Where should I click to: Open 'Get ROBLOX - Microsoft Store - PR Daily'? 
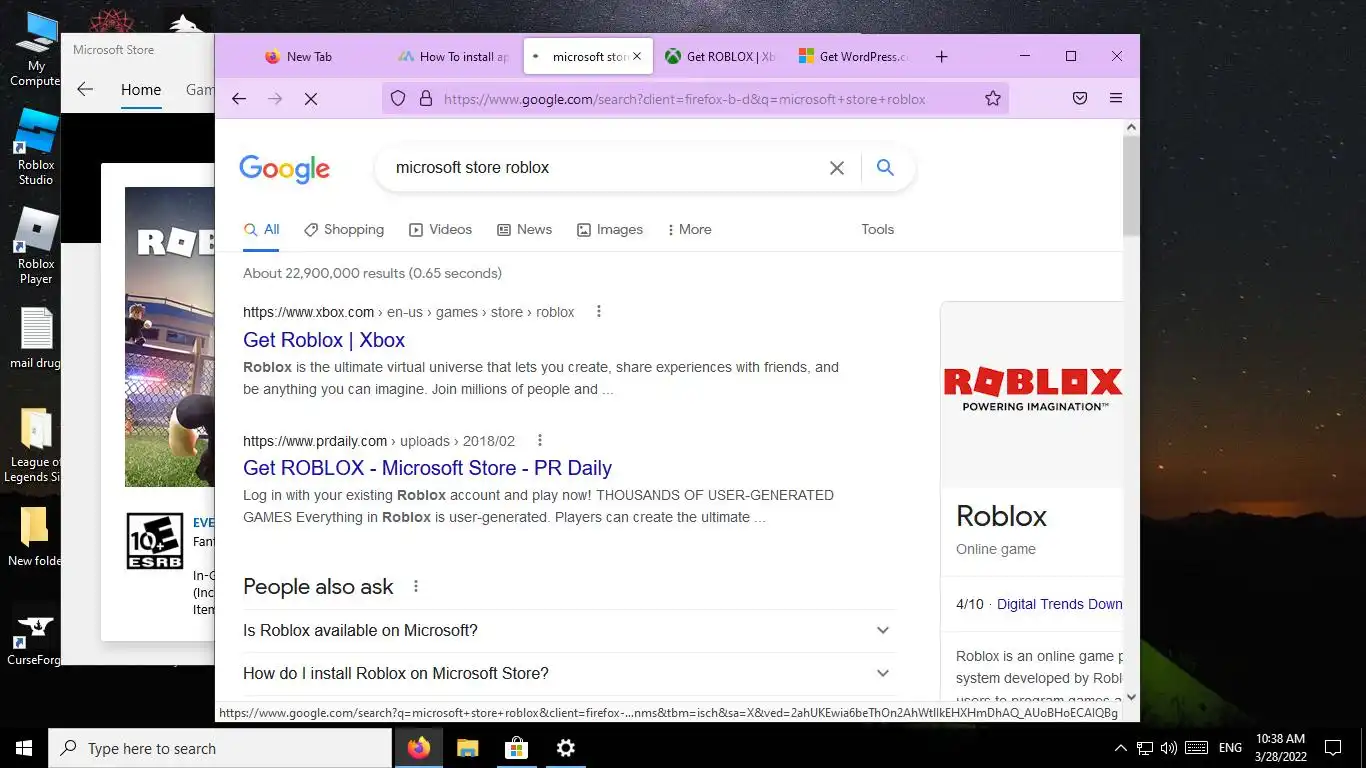pos(427,468)
